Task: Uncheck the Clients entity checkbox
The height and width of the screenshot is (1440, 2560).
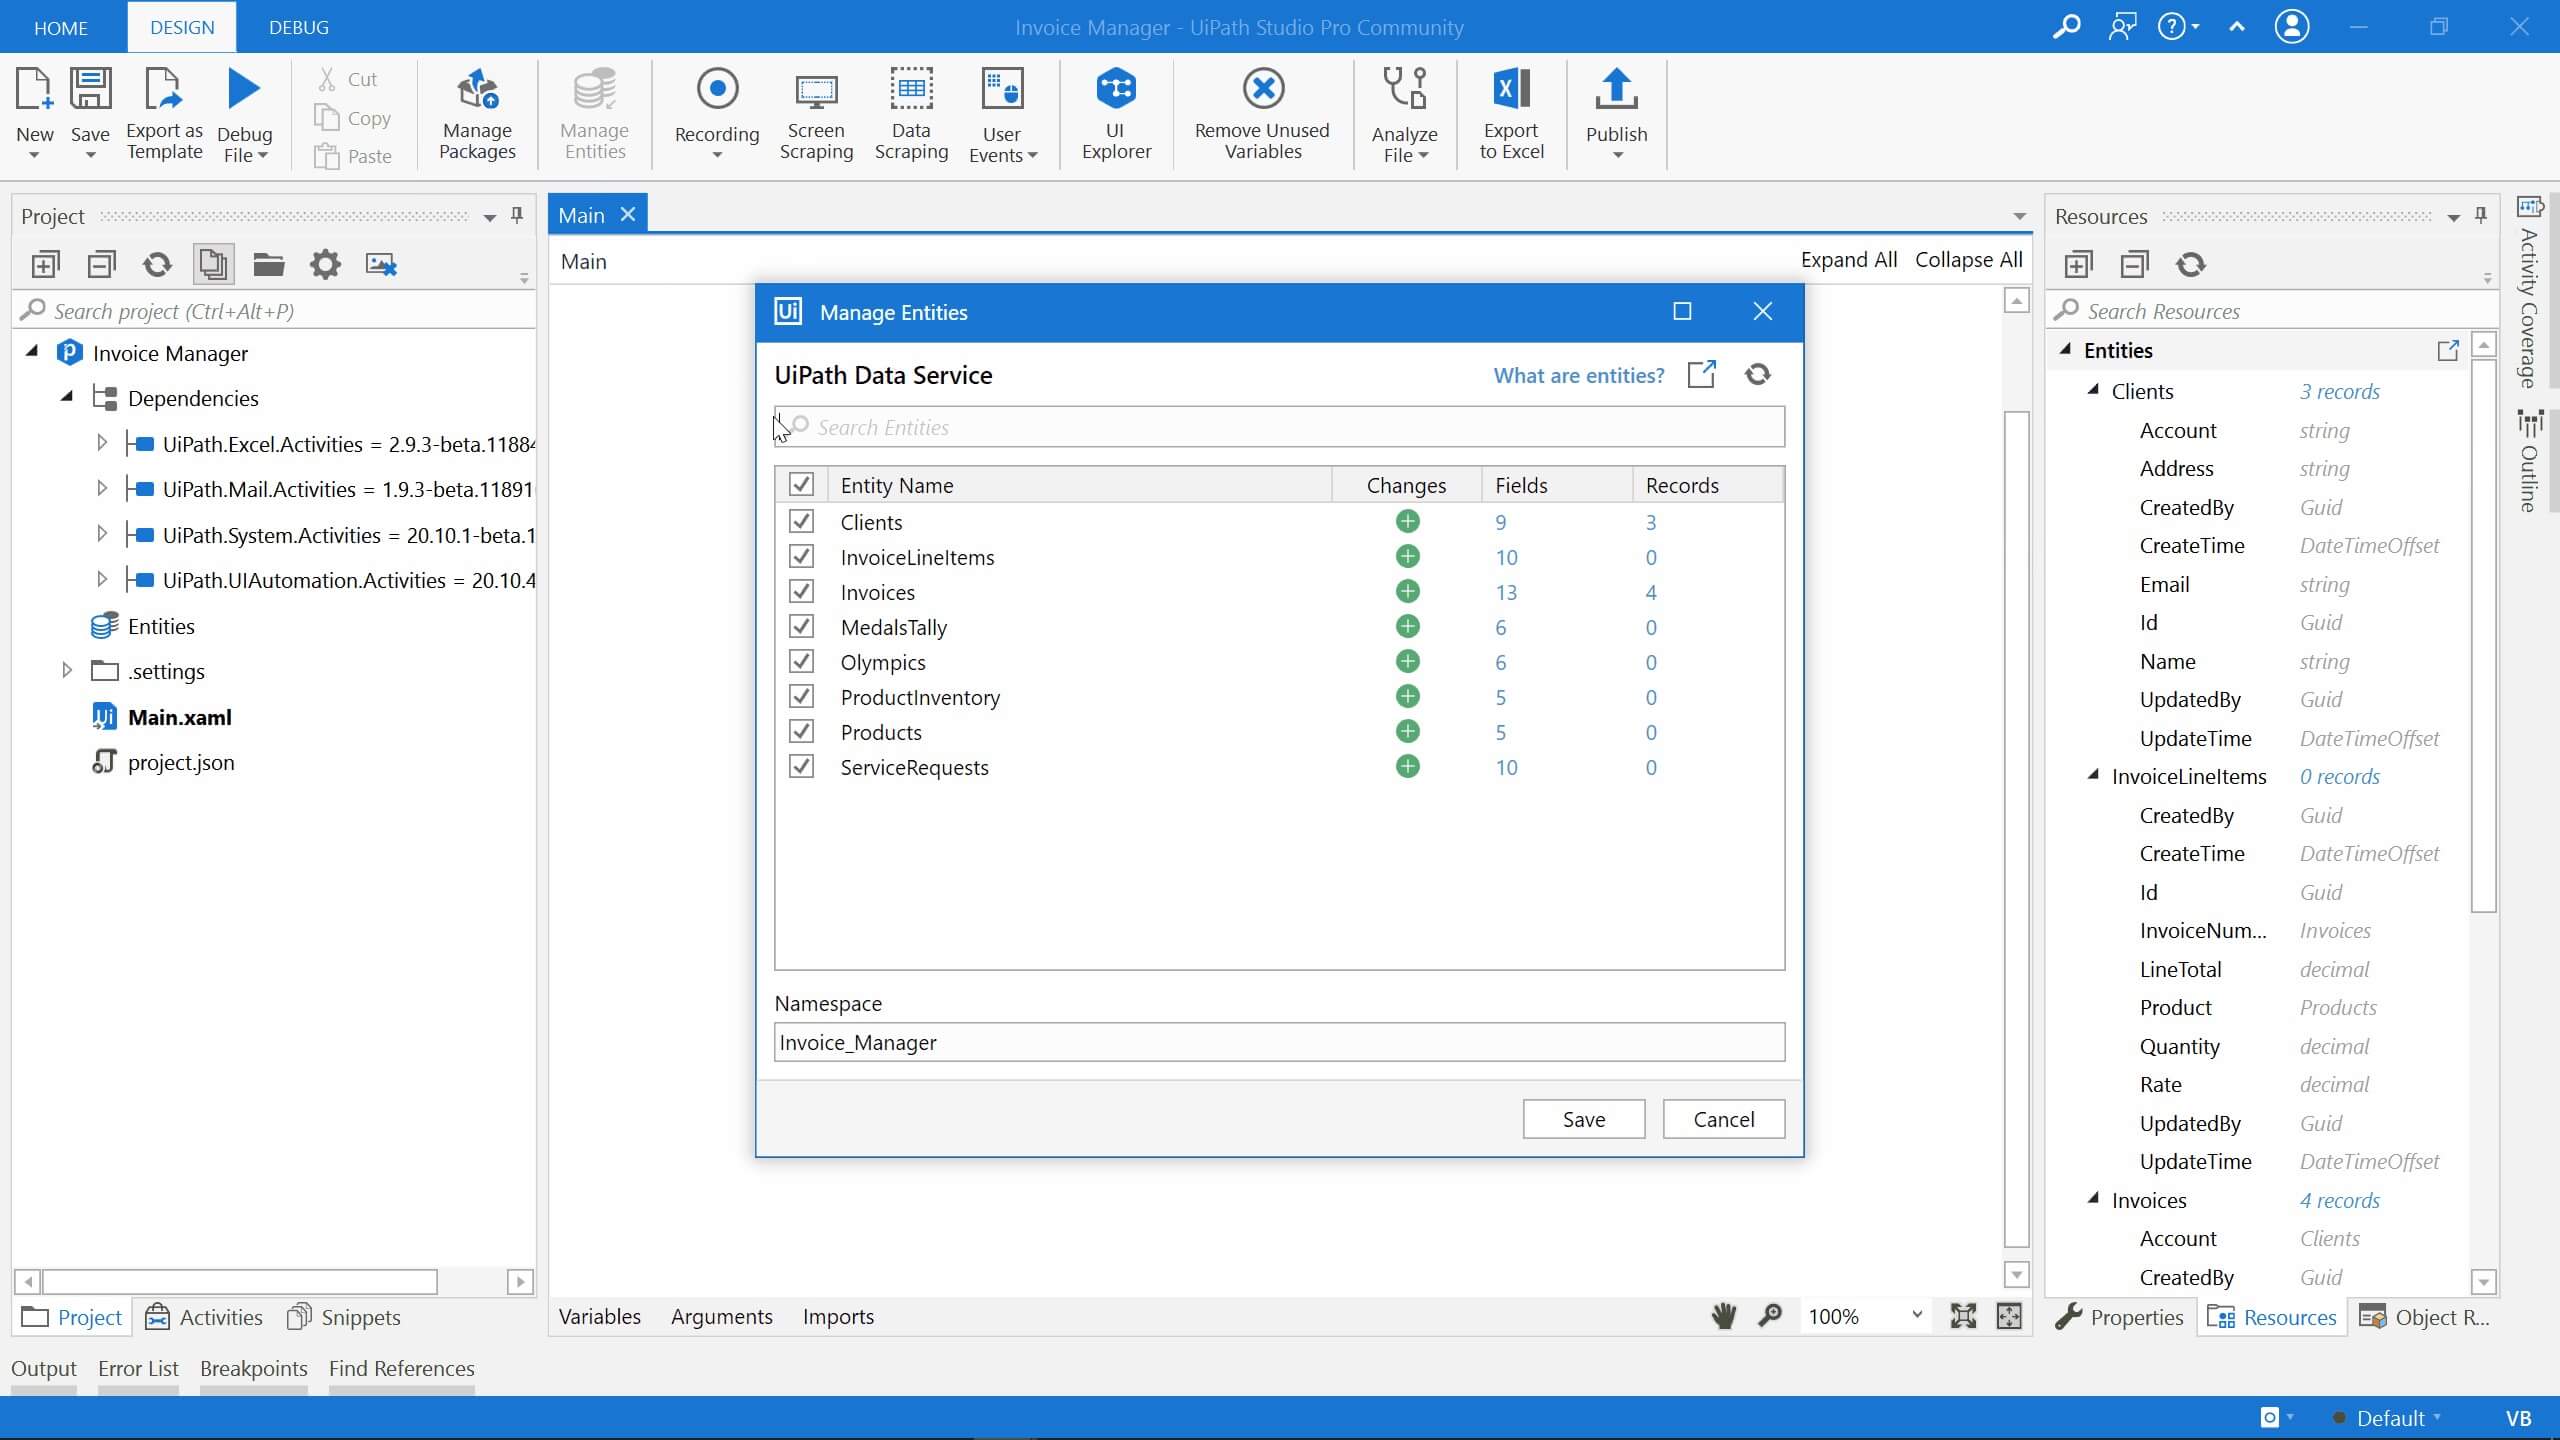Action: tap(801, 521)
